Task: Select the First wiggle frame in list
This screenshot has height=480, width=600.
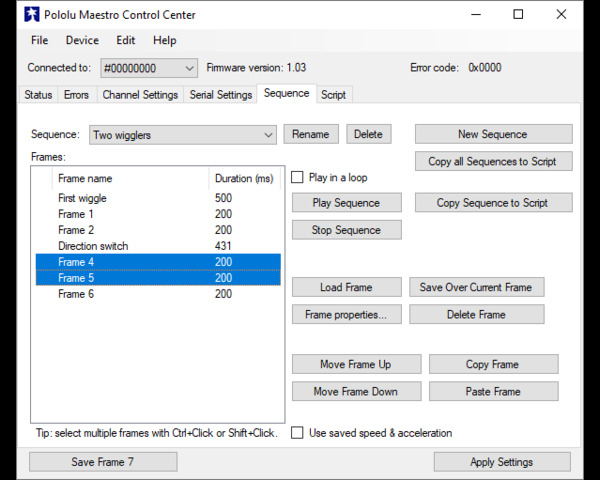Action: [82, 198]
